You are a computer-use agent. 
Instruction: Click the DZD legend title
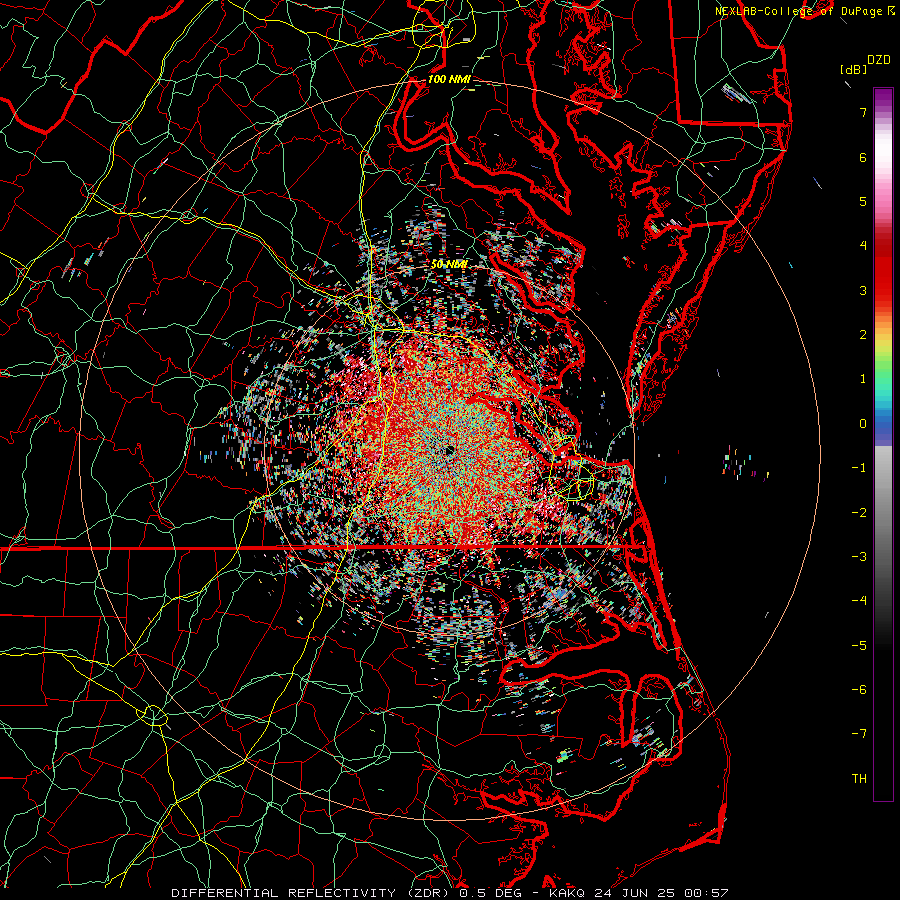[x=878, y=60]
